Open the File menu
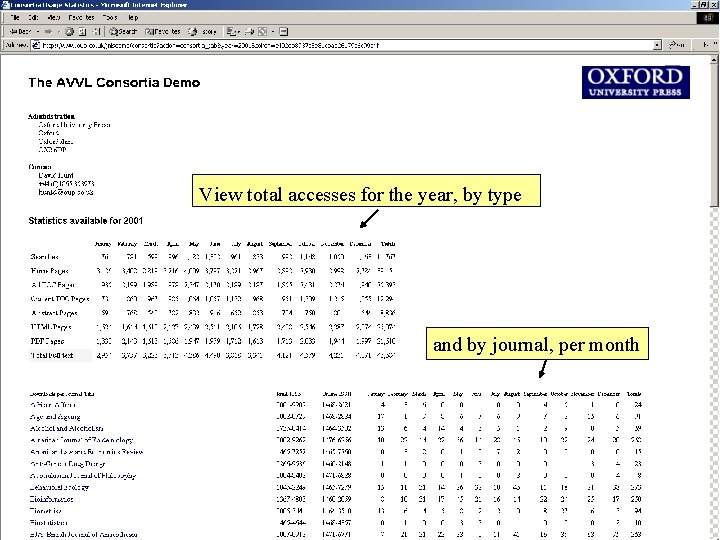 (15, 17)
